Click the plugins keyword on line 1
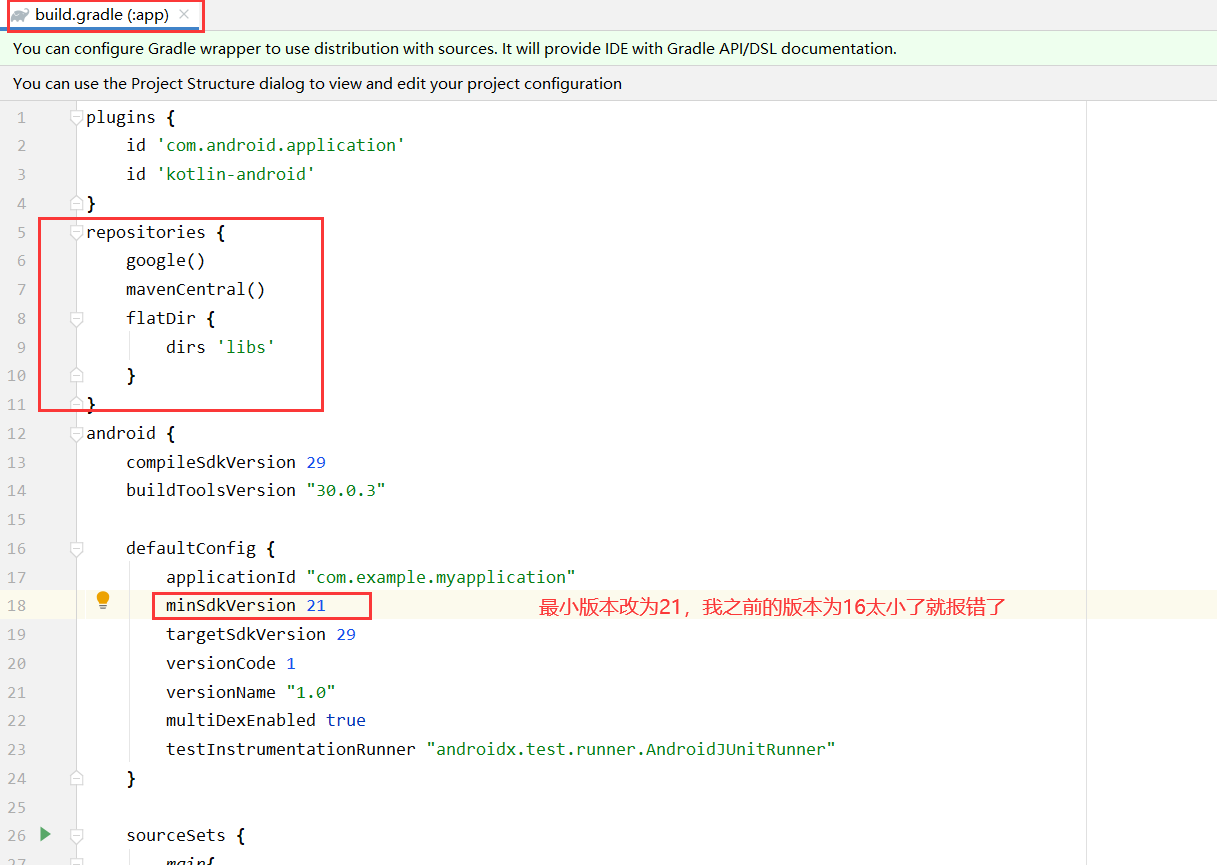 121,117
